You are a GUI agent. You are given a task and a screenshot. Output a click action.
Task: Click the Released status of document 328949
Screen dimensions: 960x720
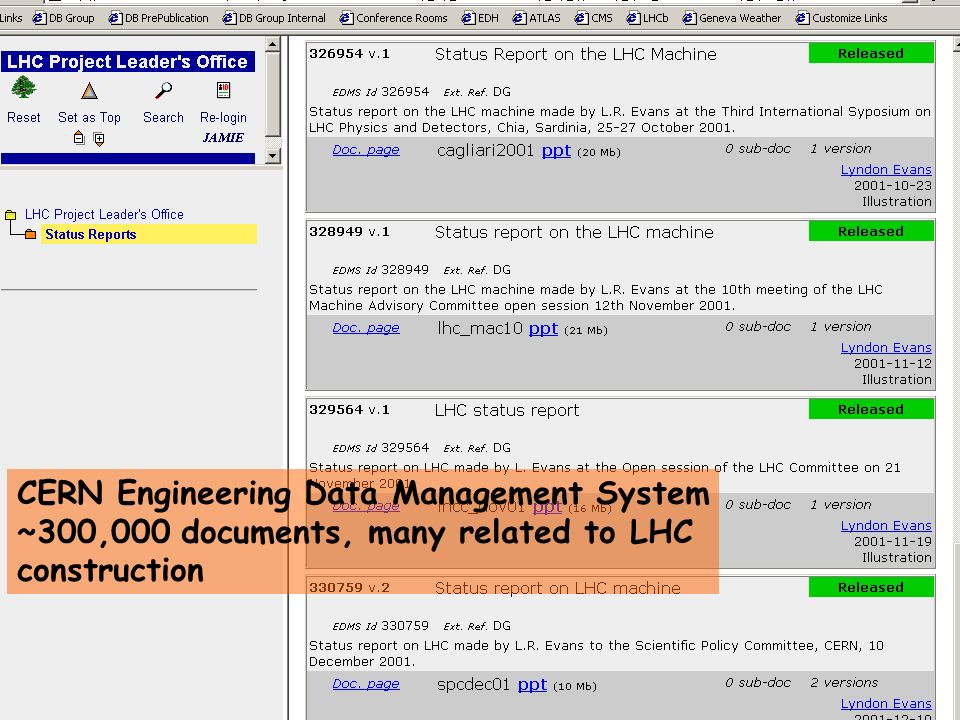click(x=871, y=231)
